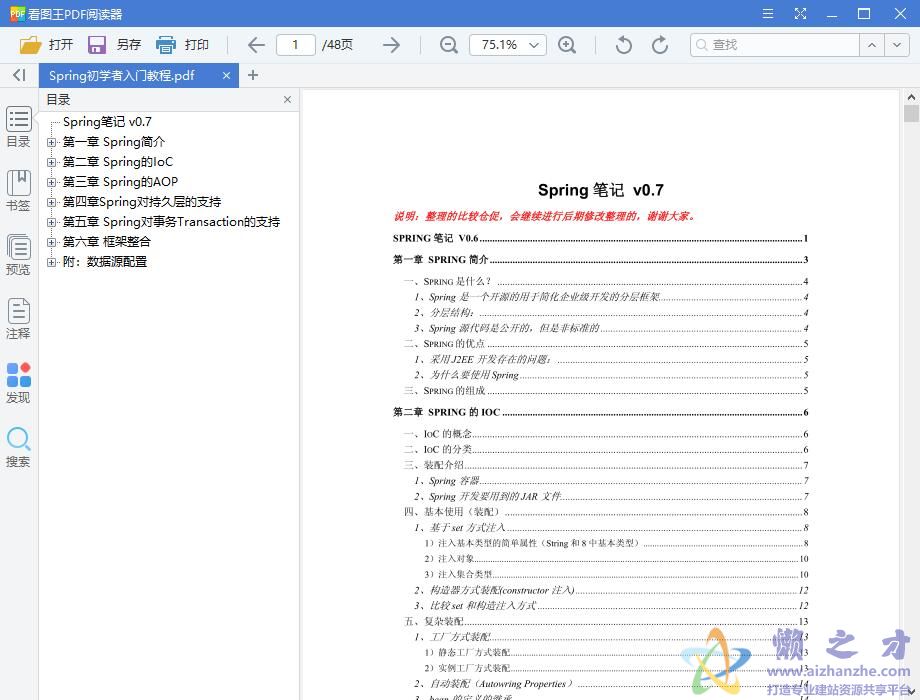The width and height of the screenshot is (920, 700).
Task: Expand 第三章 Spring的AOP in the outline
Action: click(x=52, y=182)
